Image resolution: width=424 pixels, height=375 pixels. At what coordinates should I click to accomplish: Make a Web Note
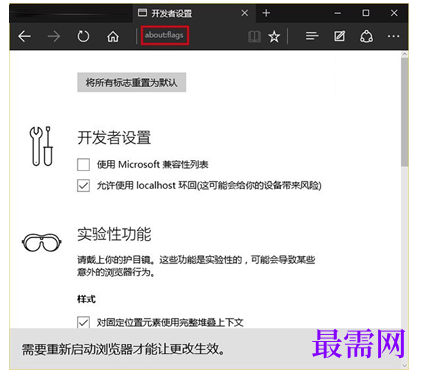[x=339, y=36]
